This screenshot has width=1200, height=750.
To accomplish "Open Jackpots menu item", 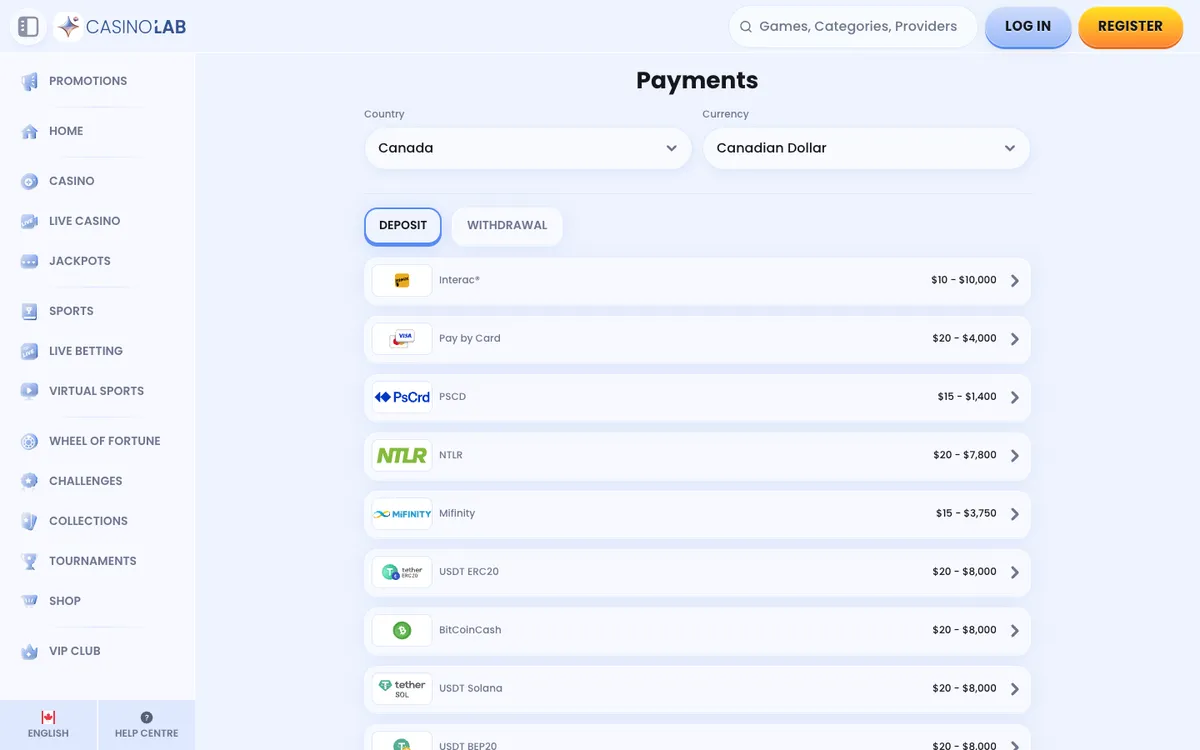I will (80, 261).
